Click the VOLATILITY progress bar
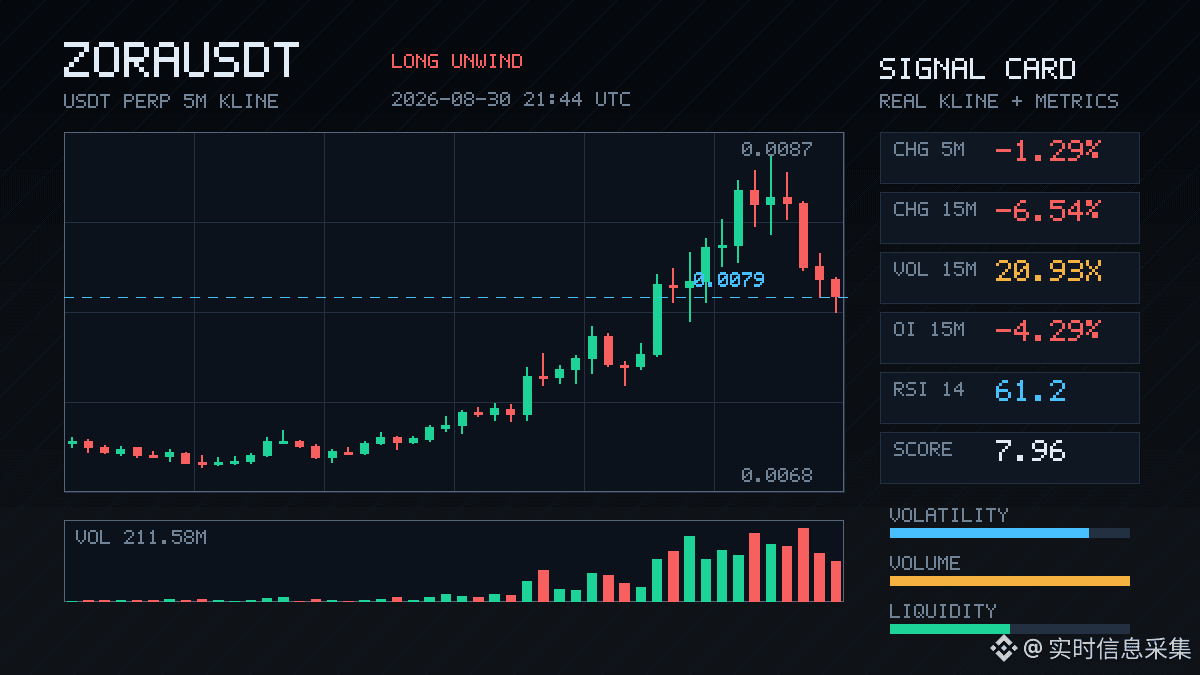The width and height of the screenshot is (1200, 675). click(x=1010, y=533)
